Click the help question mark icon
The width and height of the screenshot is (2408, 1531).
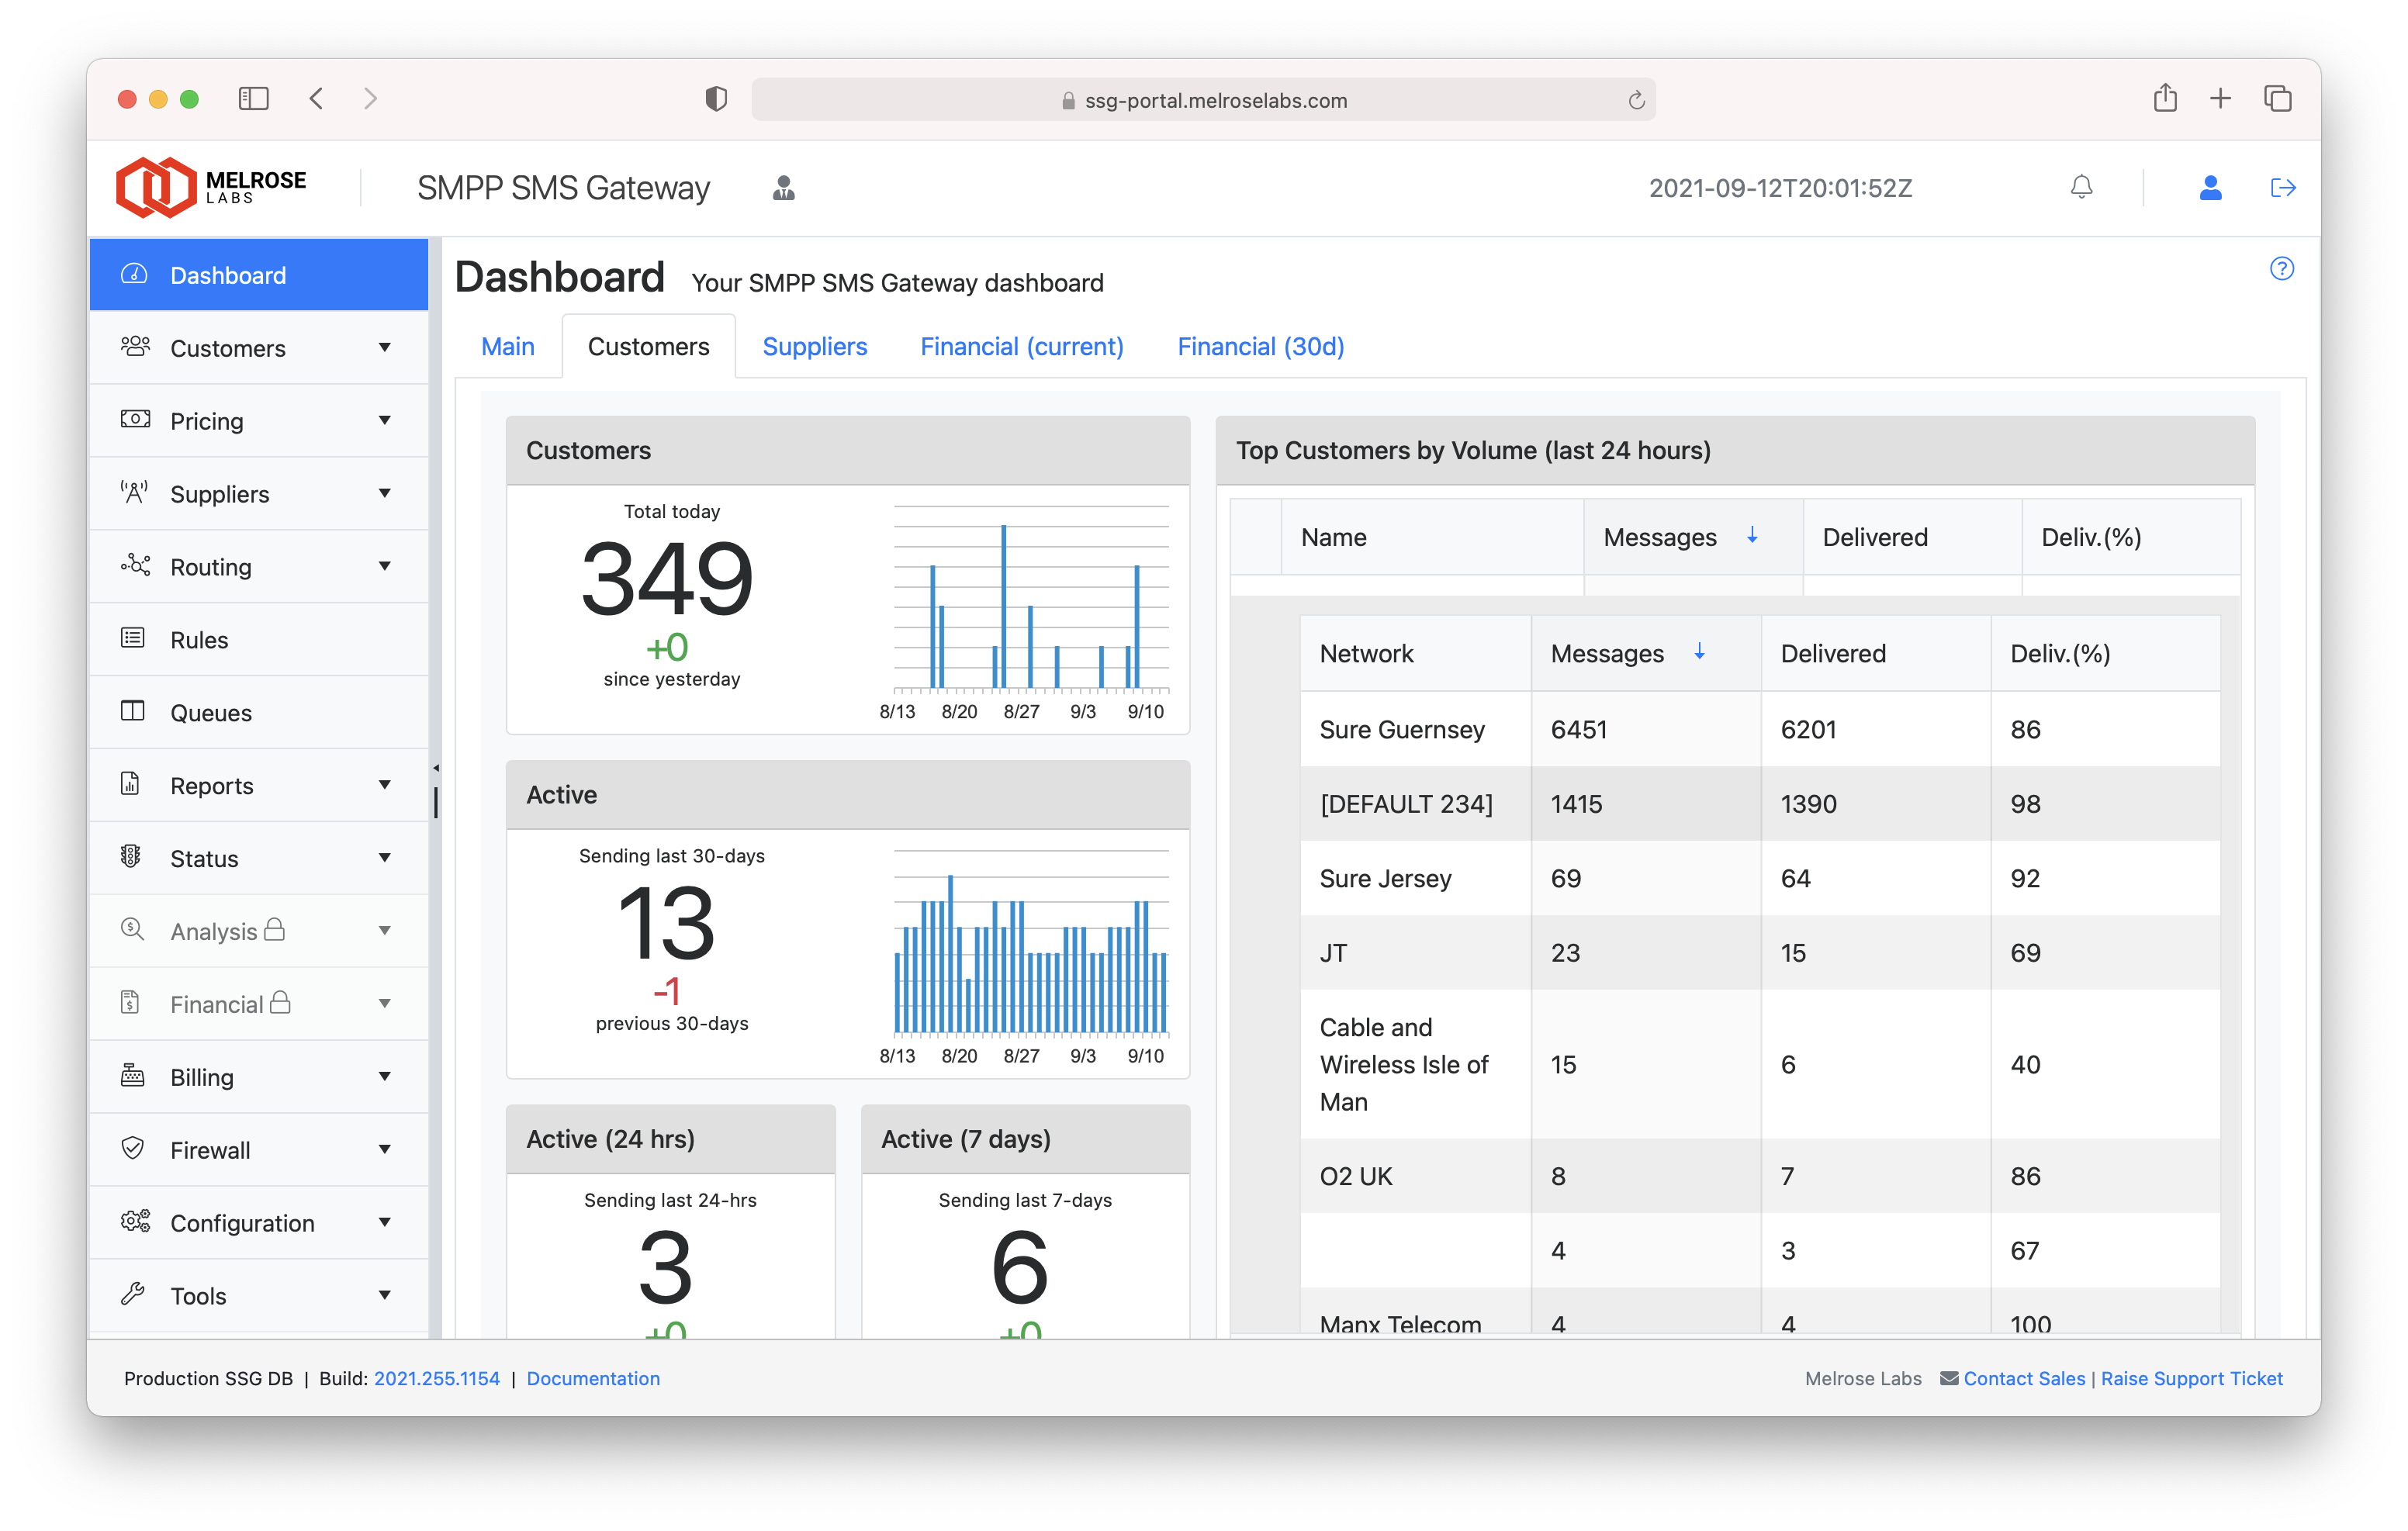coord(2281,269)
